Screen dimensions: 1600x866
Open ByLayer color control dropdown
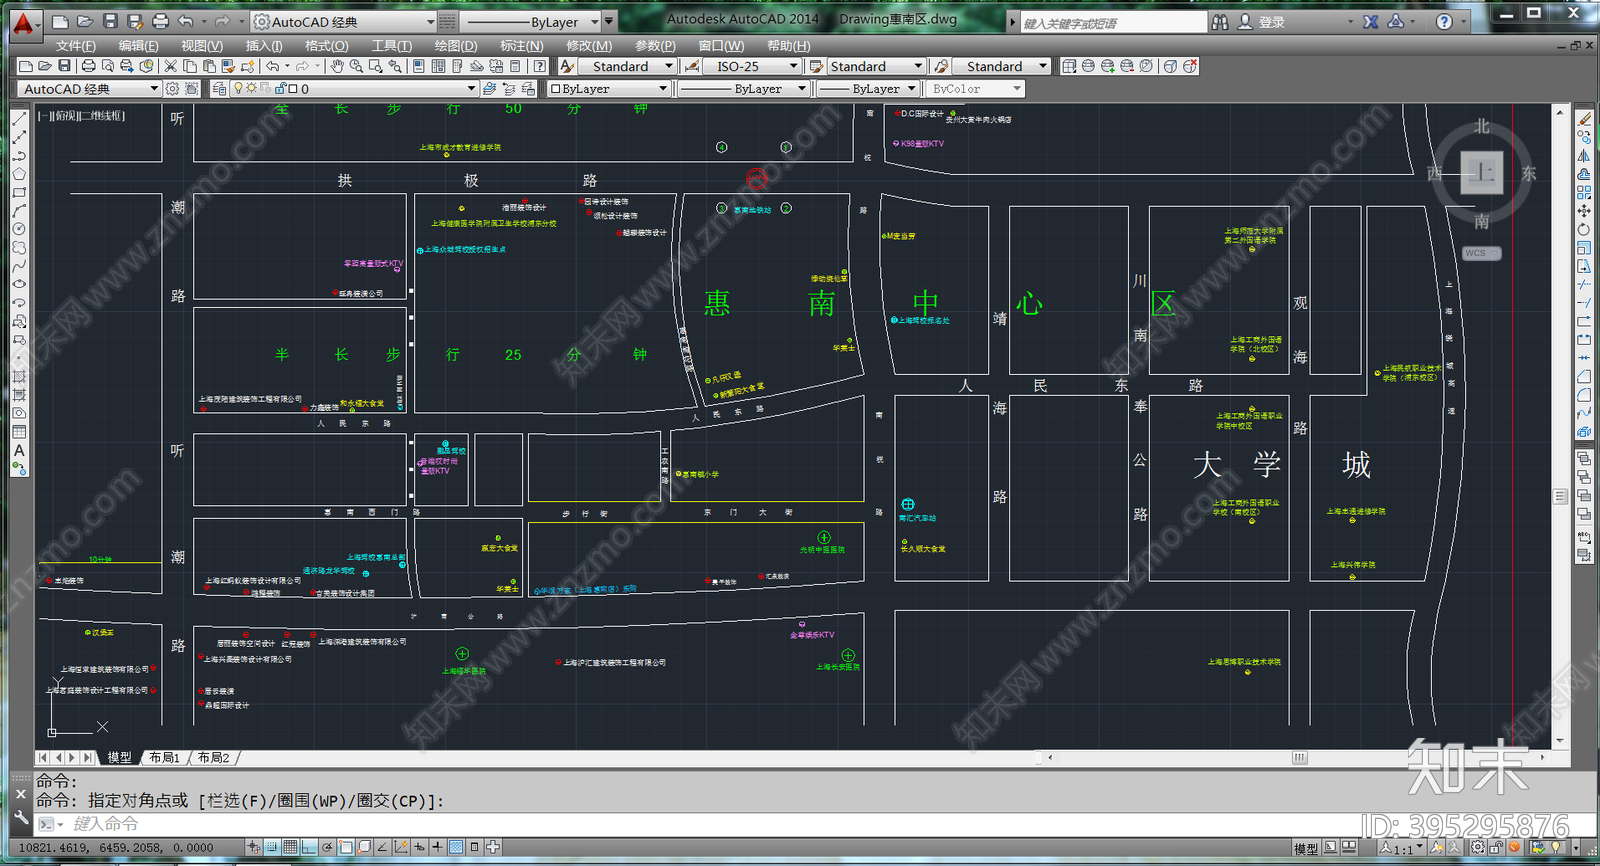(608, 89)
